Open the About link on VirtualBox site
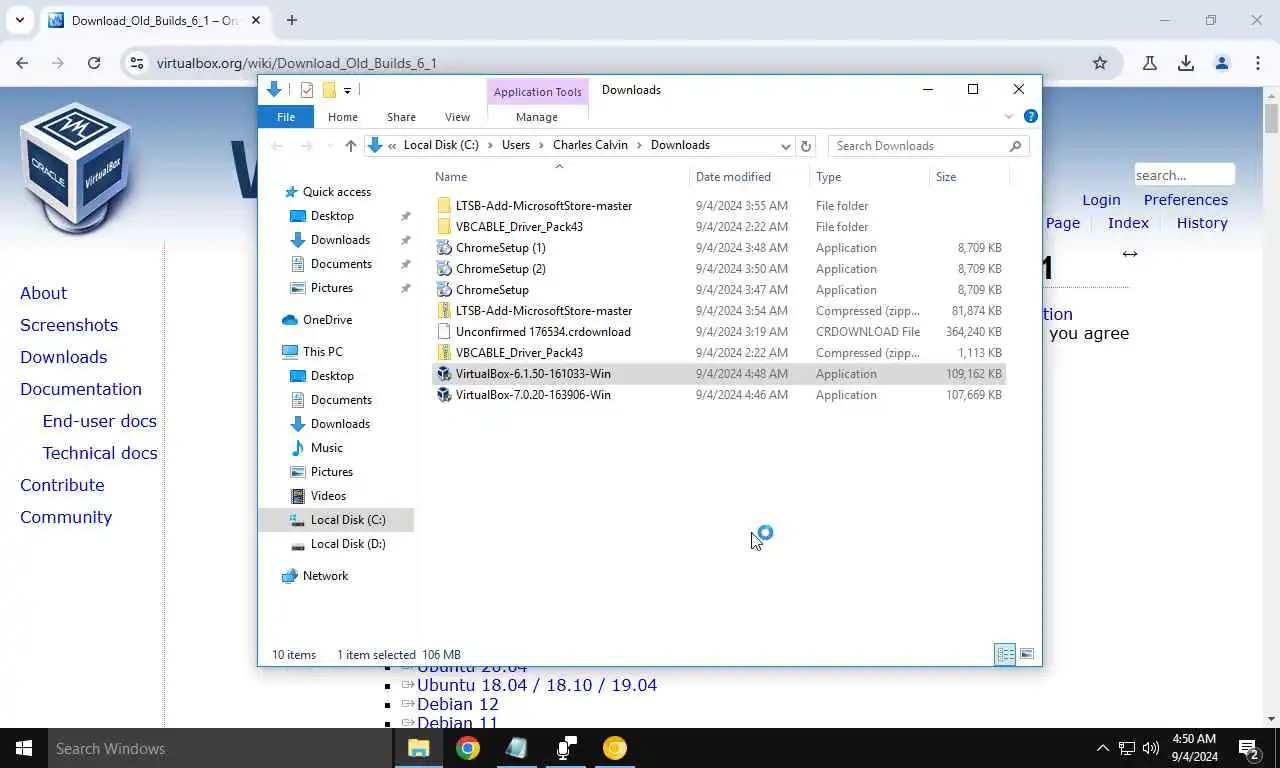This screenshot has width=1280, height=768. point(43,293)
